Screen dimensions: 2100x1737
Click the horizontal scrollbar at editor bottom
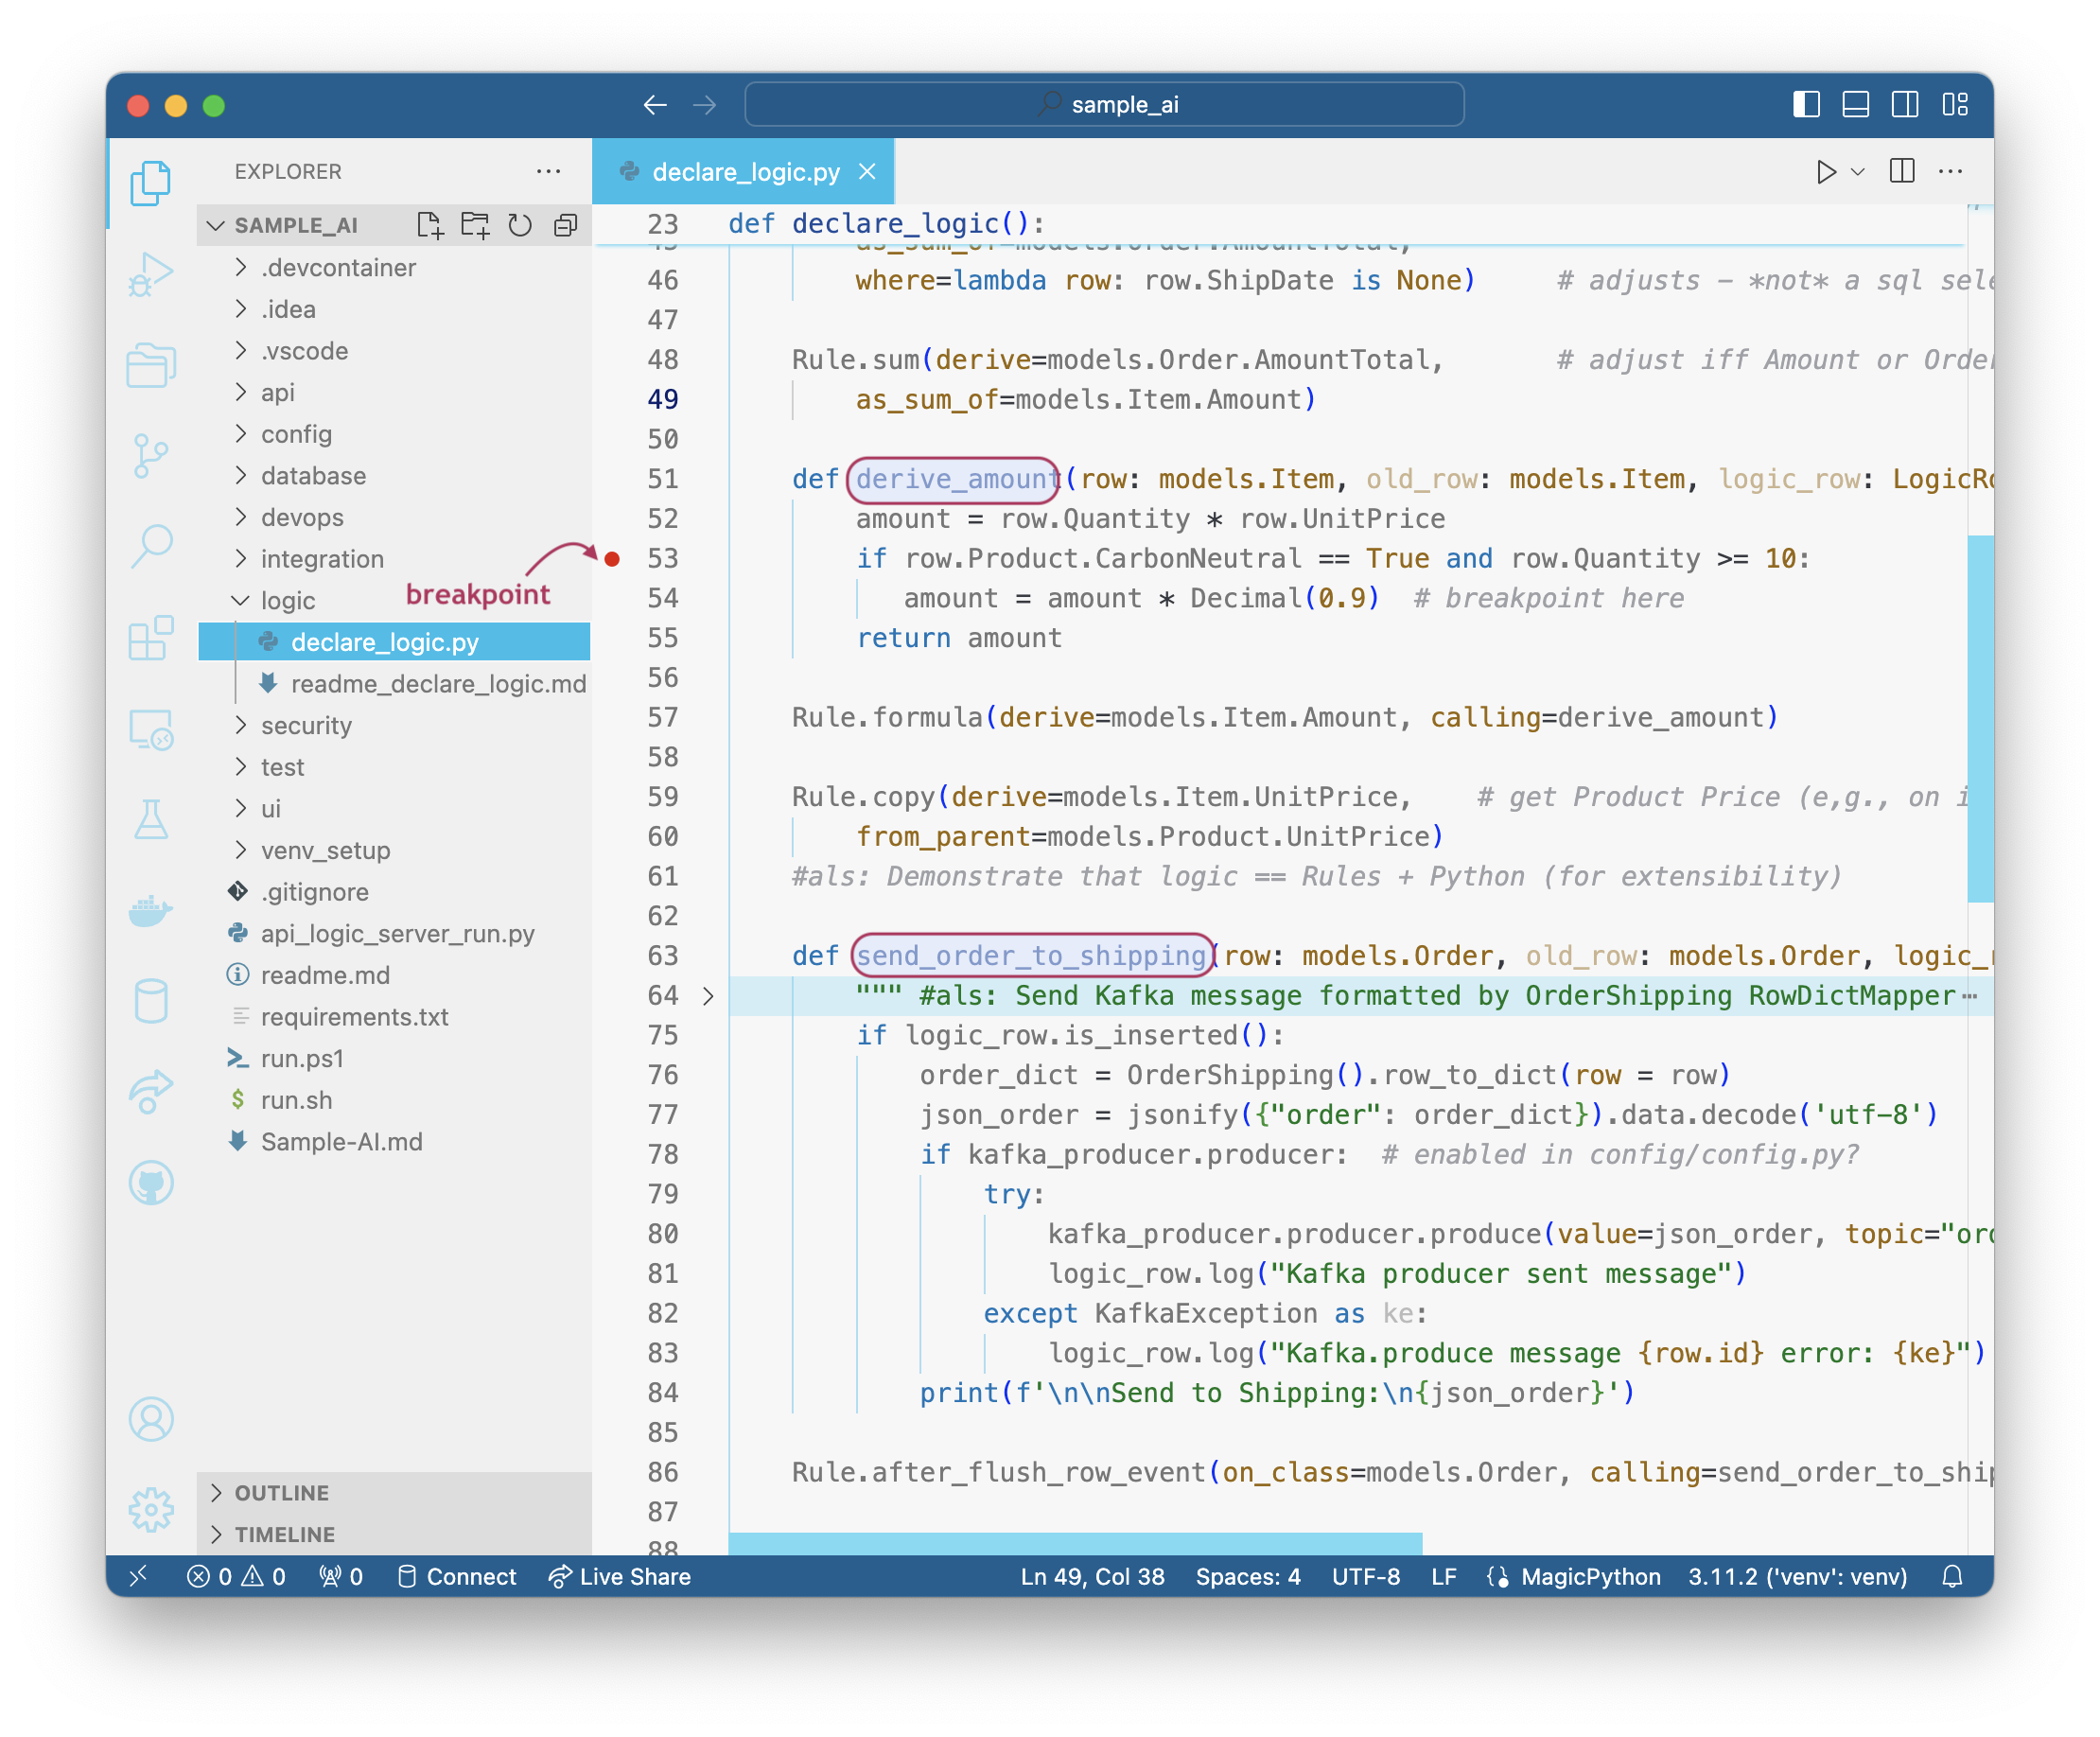point(1074,1543)
